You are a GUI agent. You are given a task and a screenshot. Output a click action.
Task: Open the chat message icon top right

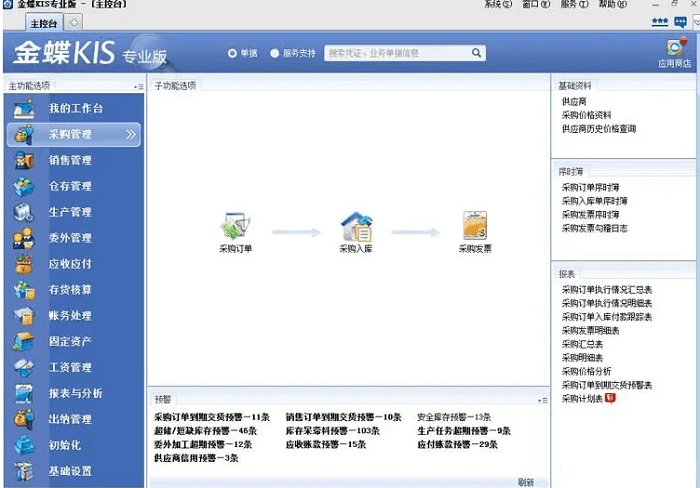tap(680, 21)
